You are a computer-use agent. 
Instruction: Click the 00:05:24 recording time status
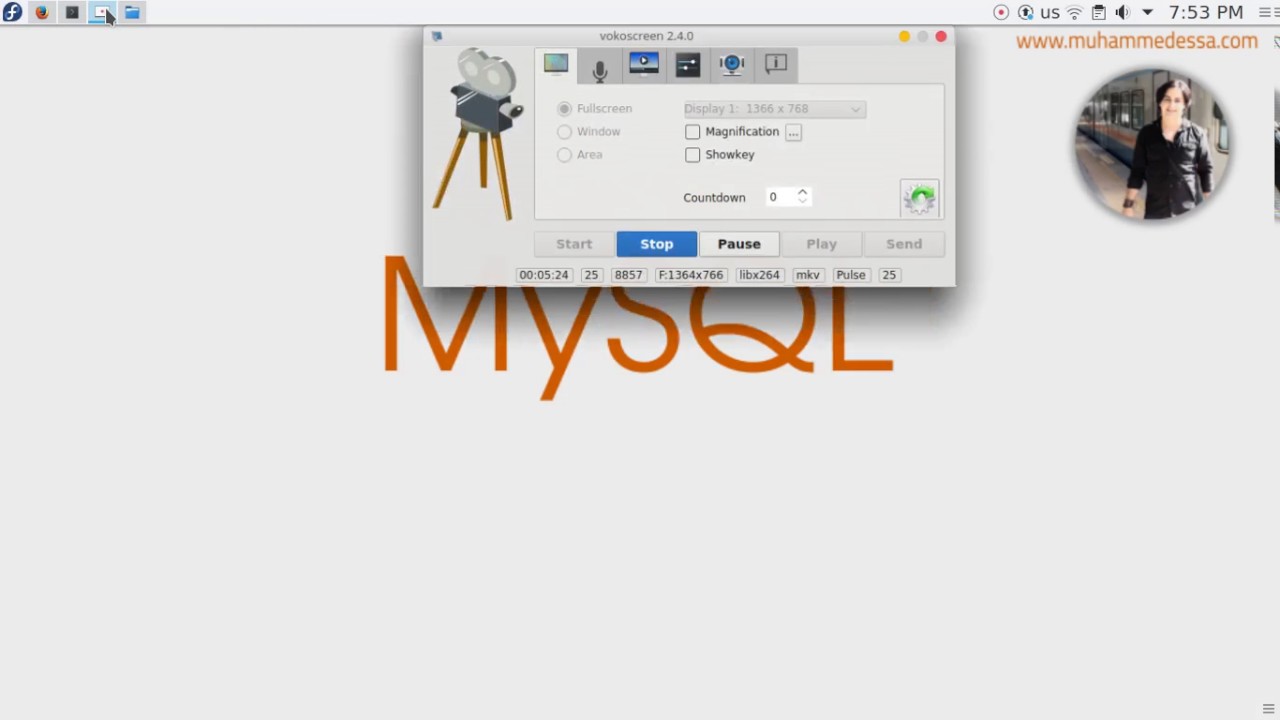click(x=544, y=275)
